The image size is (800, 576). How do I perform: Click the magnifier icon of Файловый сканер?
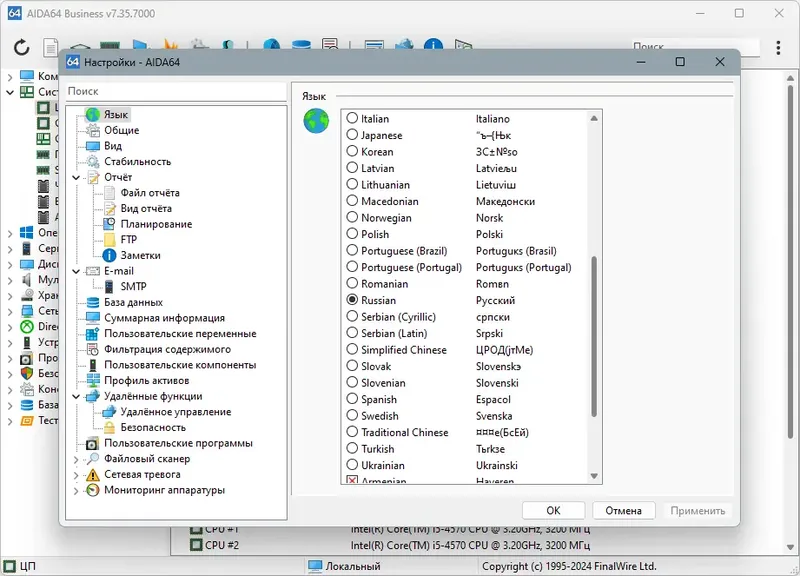pos(92,459)
